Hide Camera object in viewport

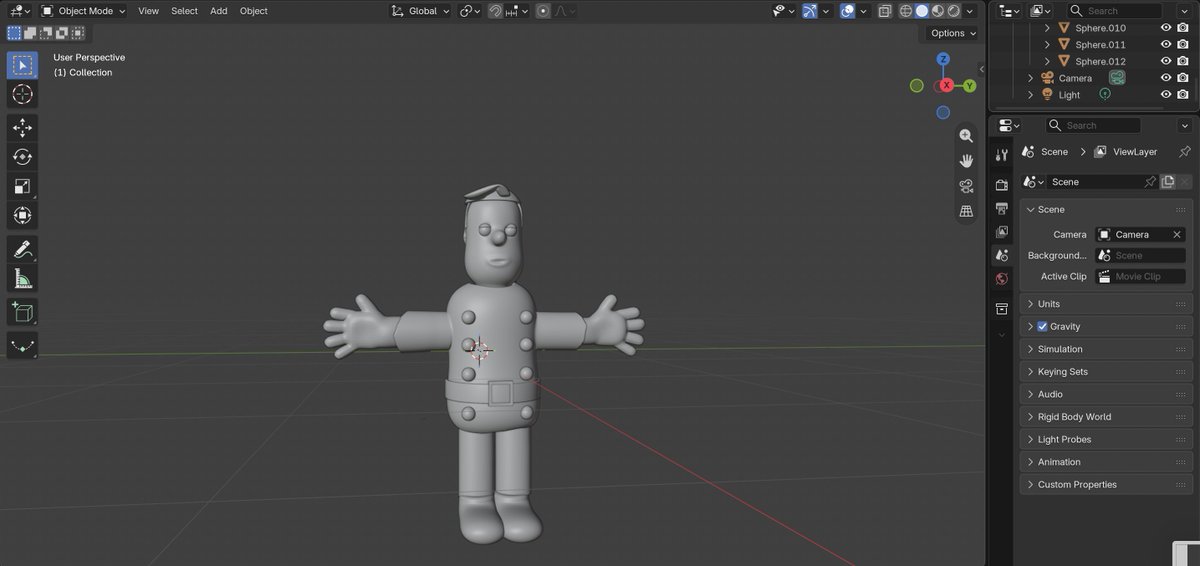[x=1166, y=78]
